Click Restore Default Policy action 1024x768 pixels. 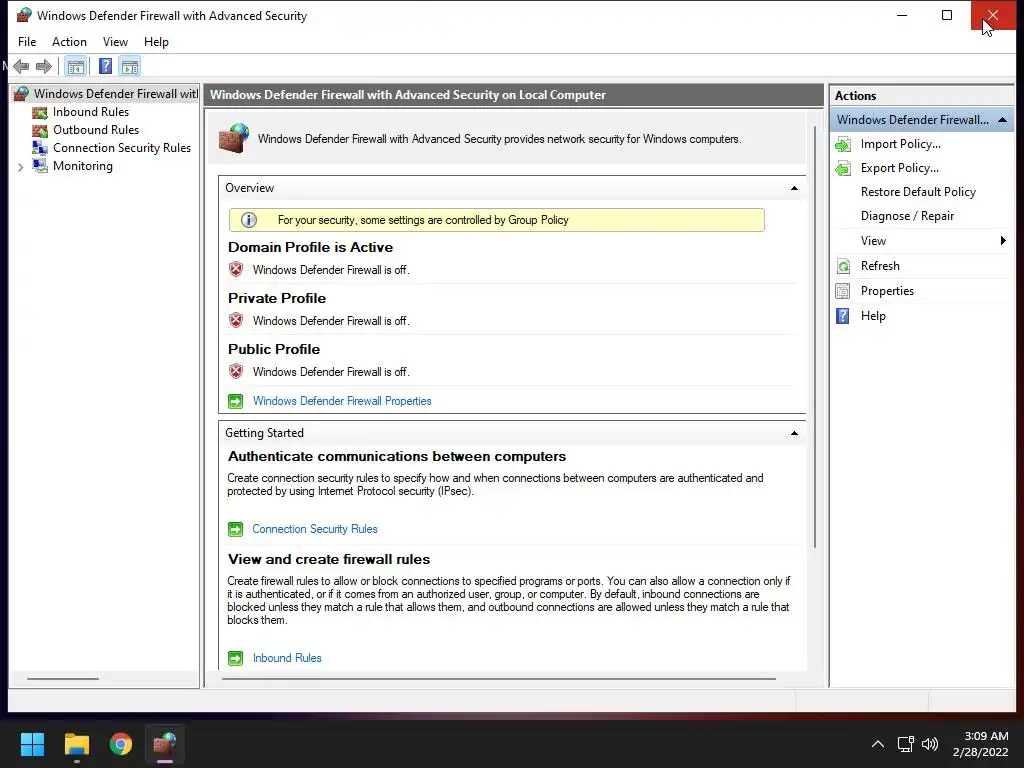click(x=918, y=192)
